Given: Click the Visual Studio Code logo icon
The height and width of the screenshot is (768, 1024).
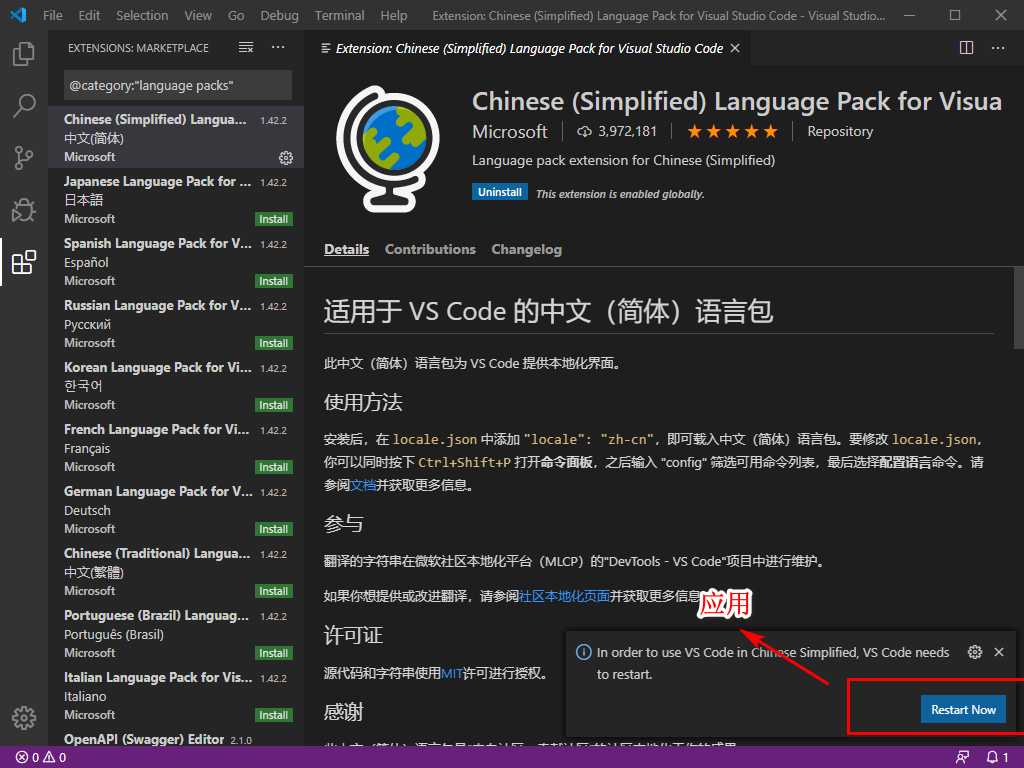Looking at the screenshot, I should pyautogui.click(x=18, y=14).
